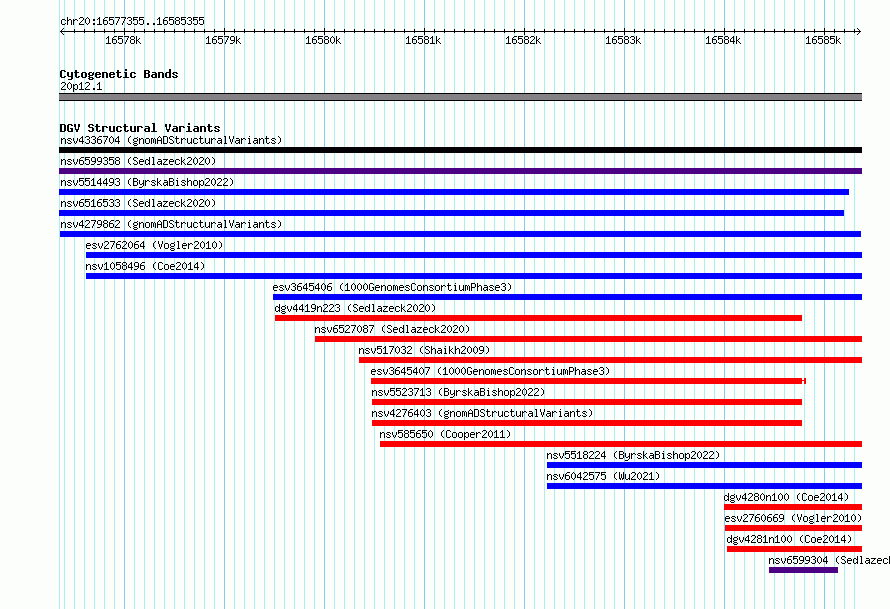Image resolution: width=890 pixels, height=609 pixels.
Task: Click short purple bar under nsv6599304
Action: point(803,570)
